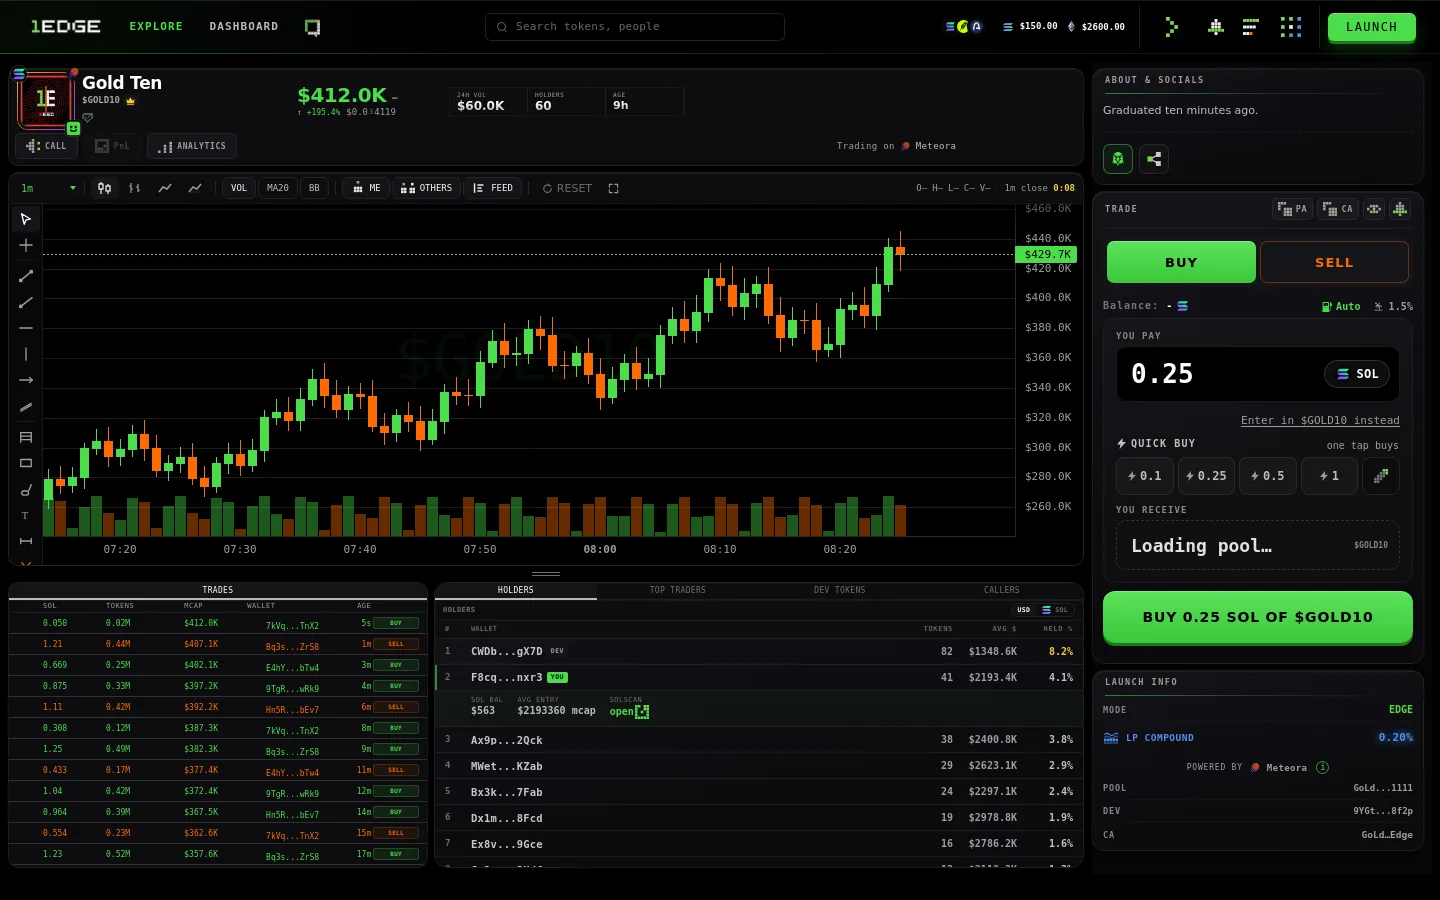The image size is (1440, 900).
Task: Switch to the CALLERS tab
Action: 1002,590
